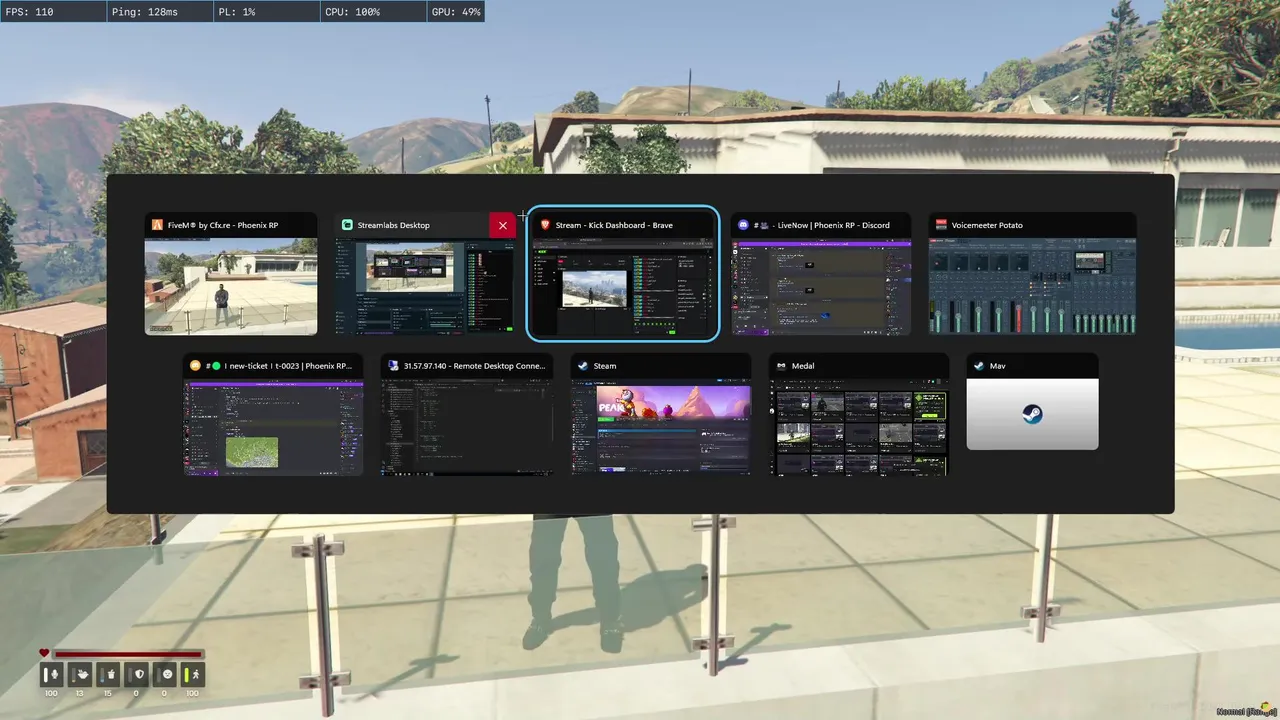Screen dimensions: 1280x720
Task: Click the thirst value 15
Action: tap(108, 693)
